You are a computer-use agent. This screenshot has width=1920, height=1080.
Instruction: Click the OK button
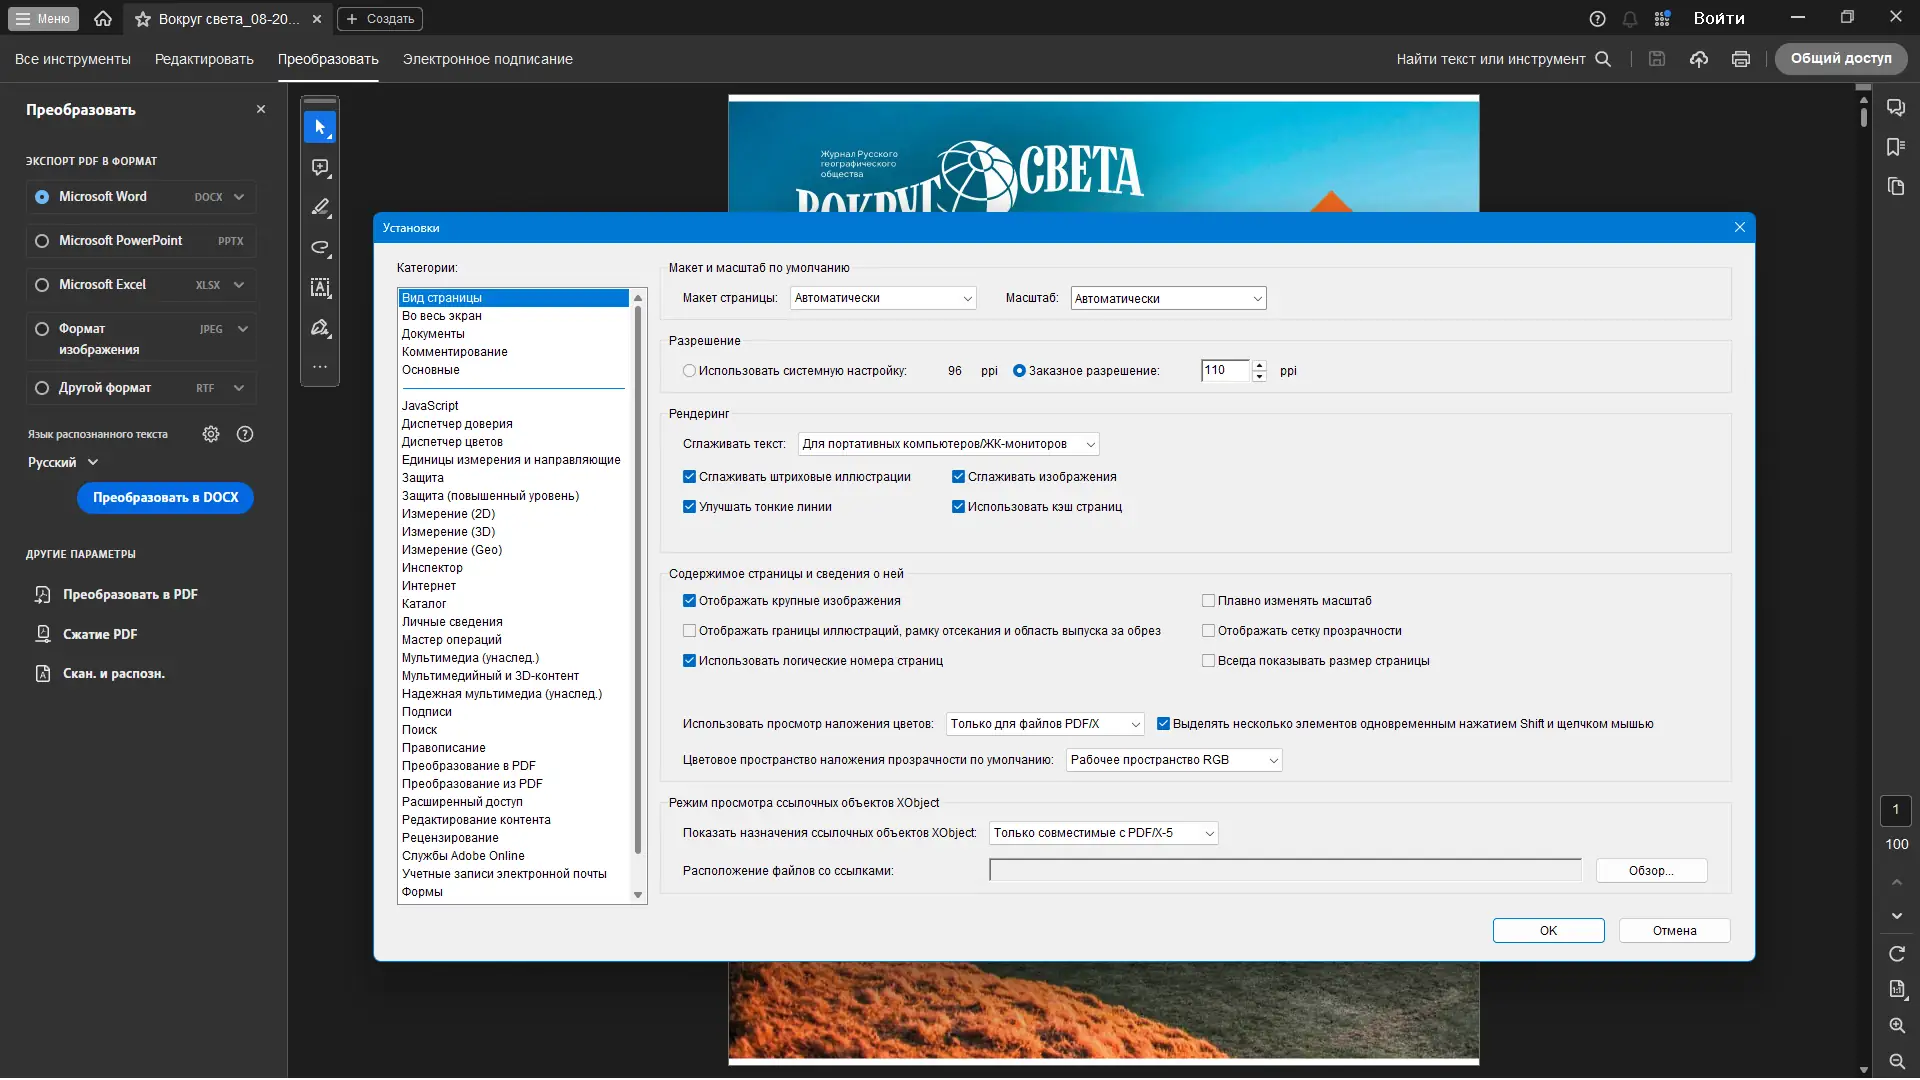(1548, 931)
